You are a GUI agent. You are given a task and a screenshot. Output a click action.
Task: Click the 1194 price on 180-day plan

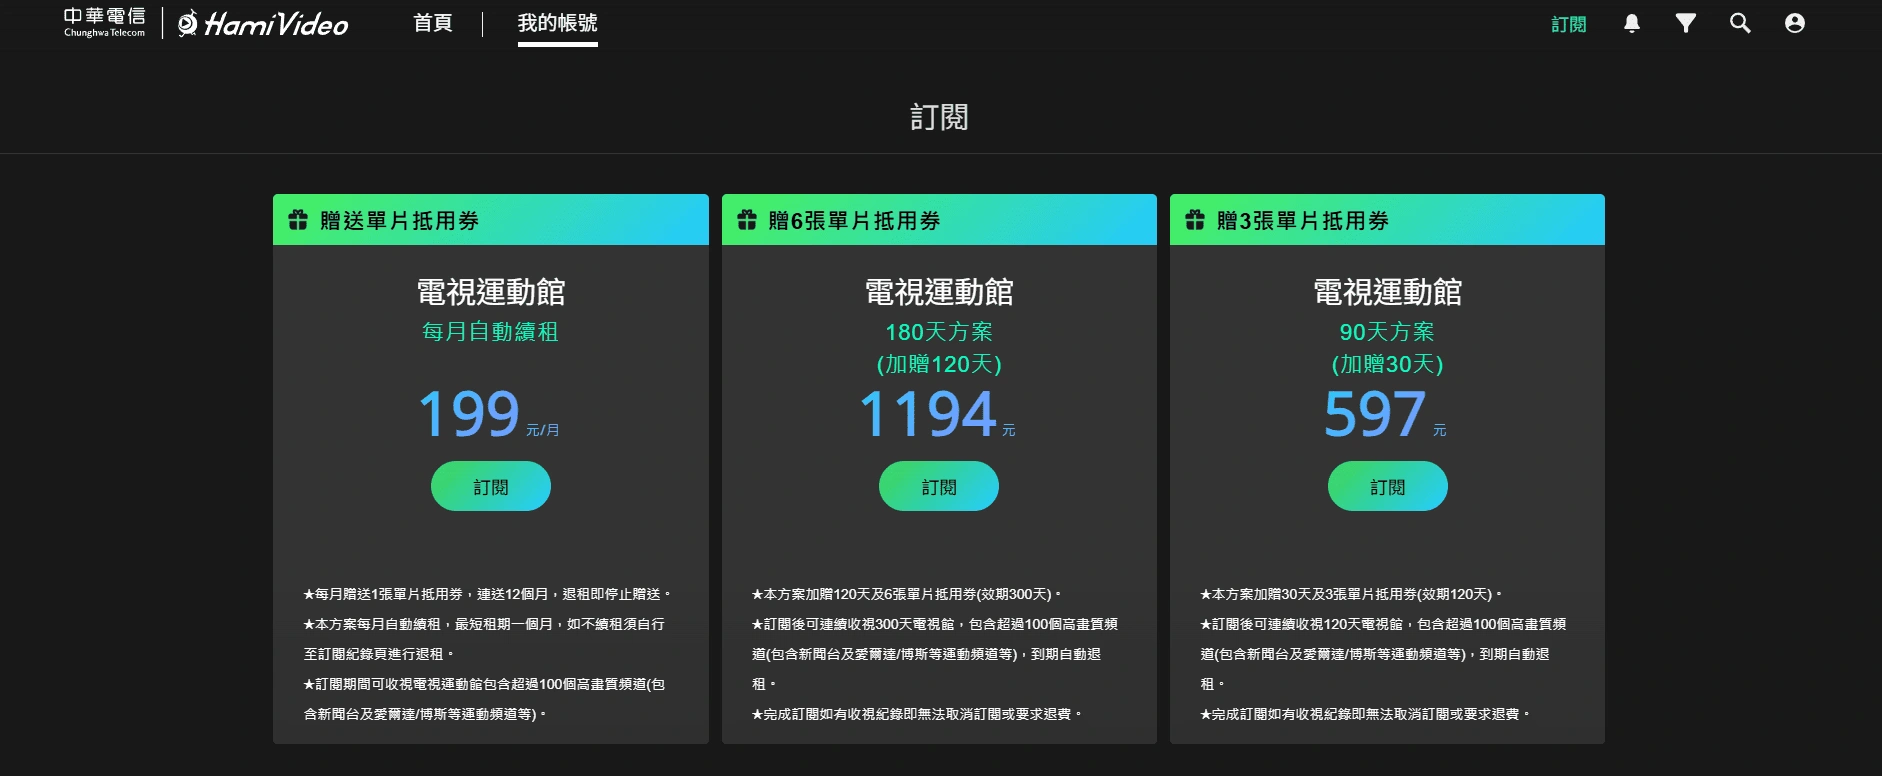[927, 414]
